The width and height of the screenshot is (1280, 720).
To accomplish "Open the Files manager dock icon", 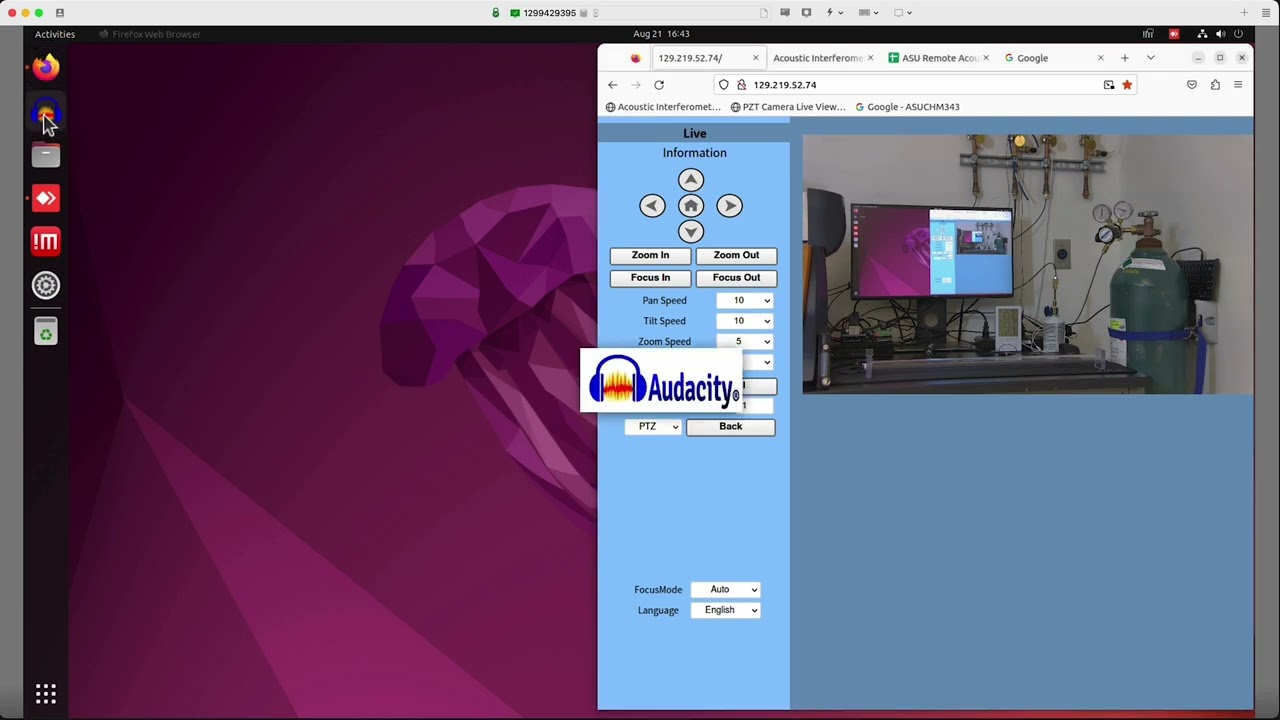I will 45,155.
